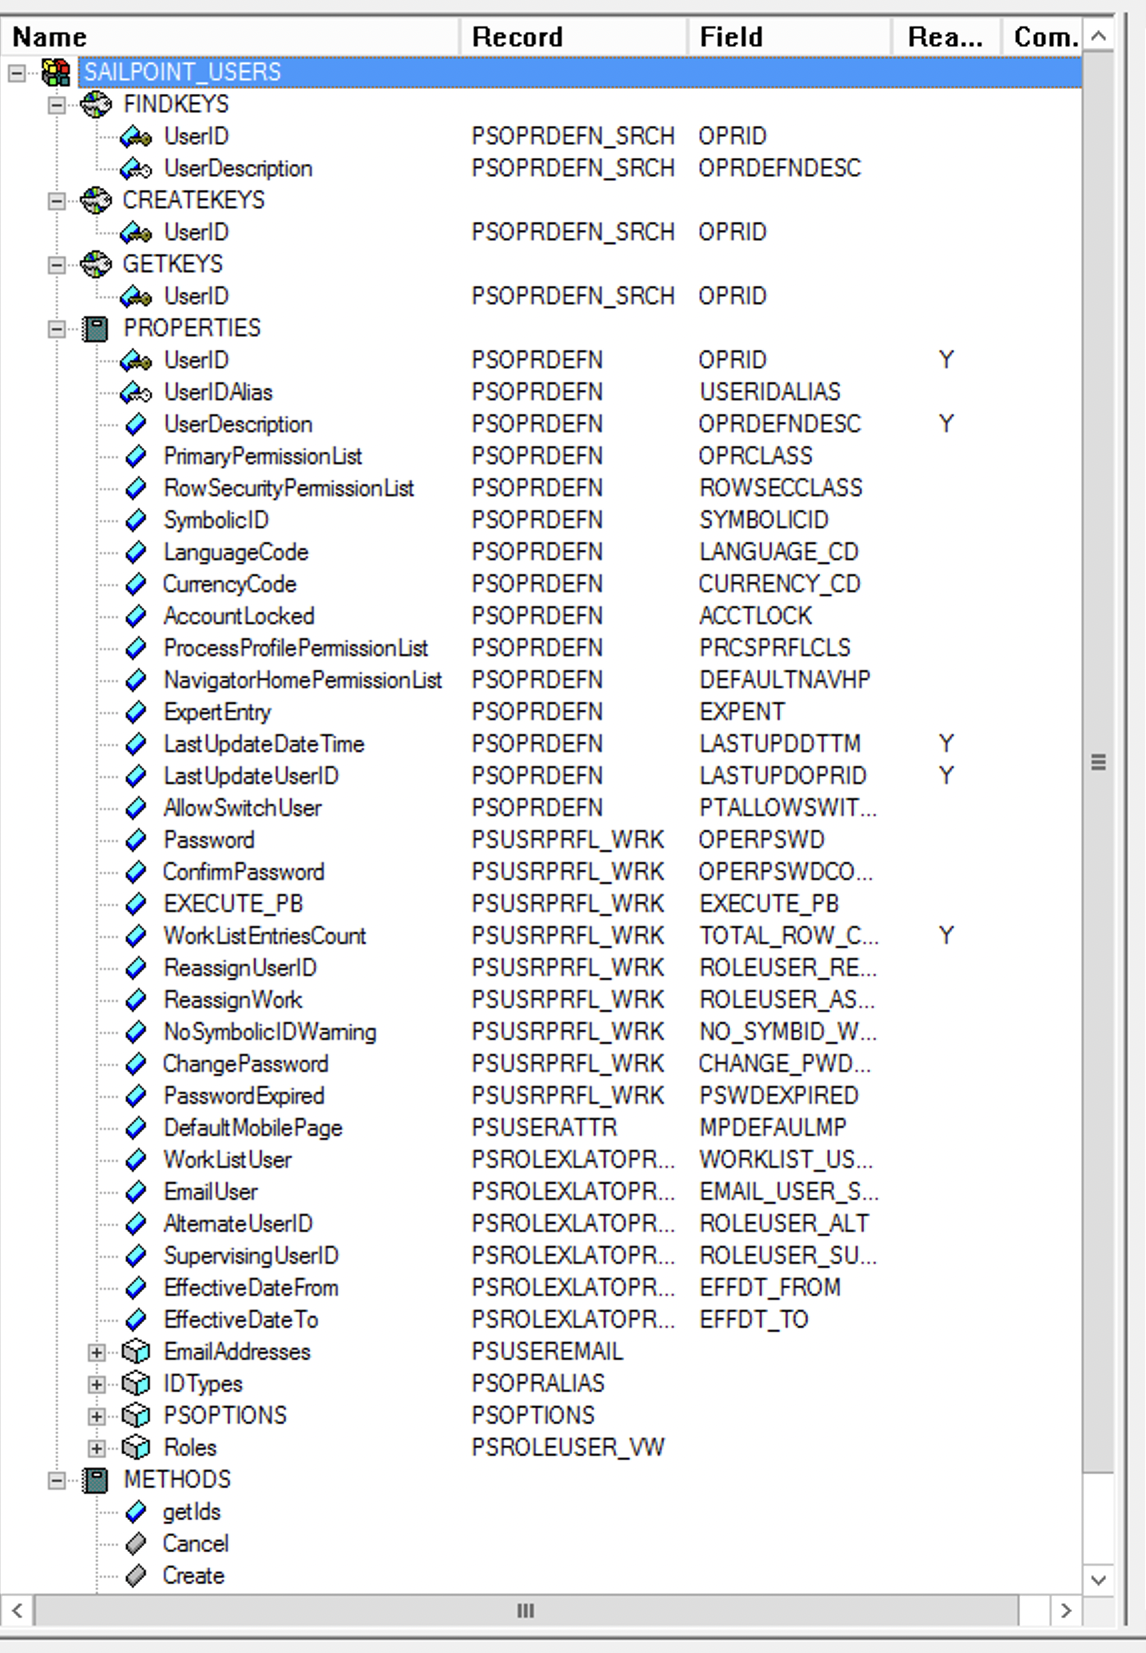Click the property icon beside AccountLocked

coord(136,616)
